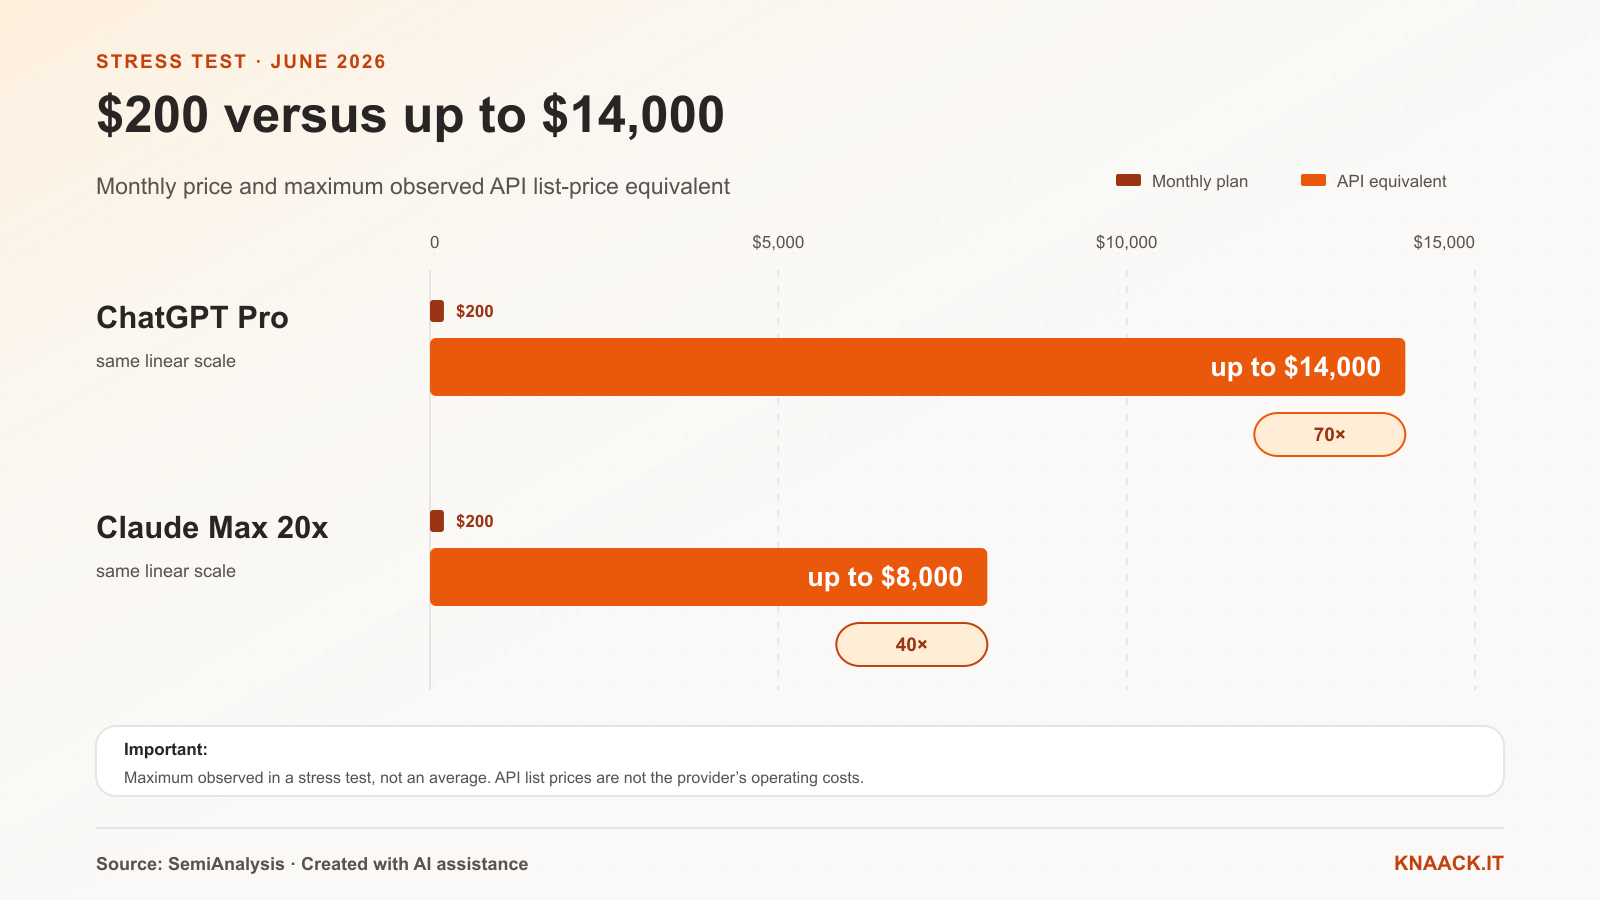Click the main title $200 versus up to $14,000
Viewport: 1600px width, 900px height.
[x=410, y=114]
